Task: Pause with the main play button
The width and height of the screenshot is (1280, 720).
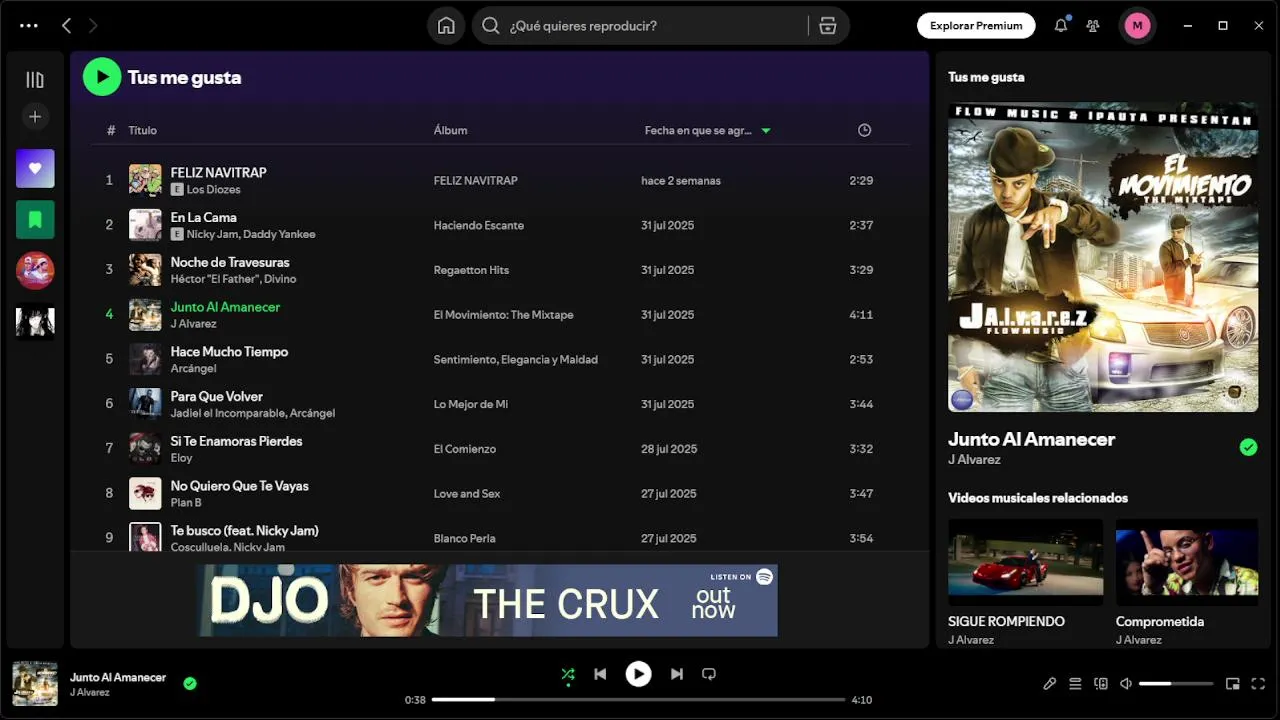Action: [x=638, y=674]
